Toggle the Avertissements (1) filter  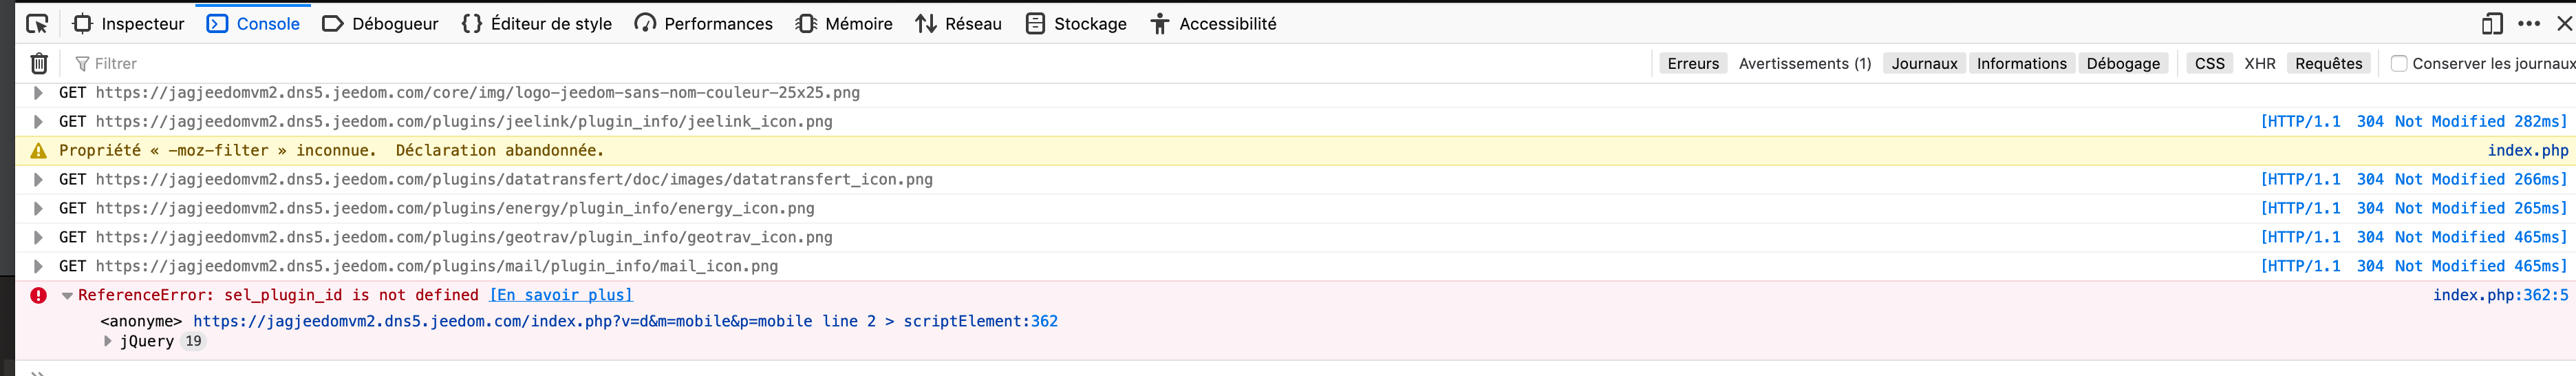[1805, 63]
